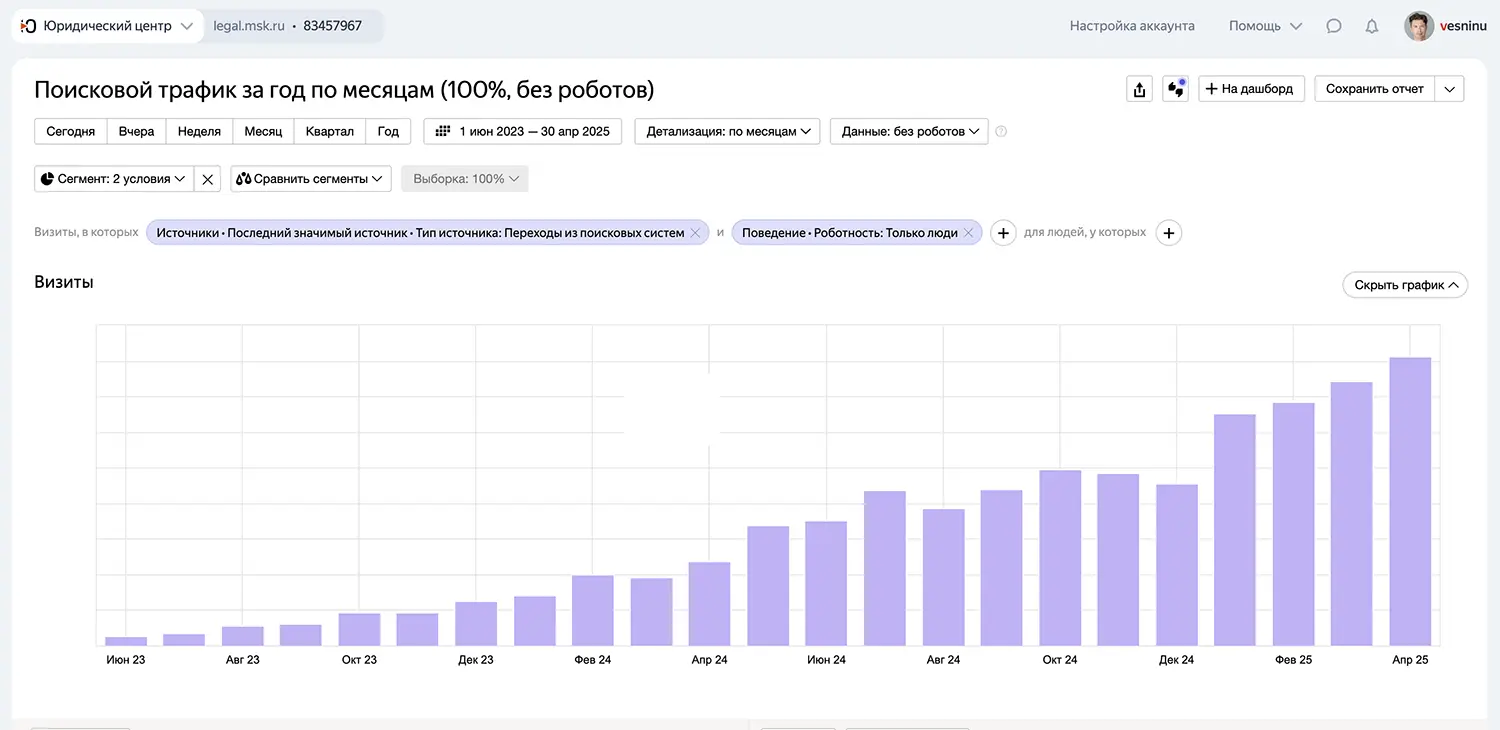The width and height of the screenshot is (1500, 730).
Task: Collapse chart with 'Скрыть график'
Action: click(x=1404, y=285)
